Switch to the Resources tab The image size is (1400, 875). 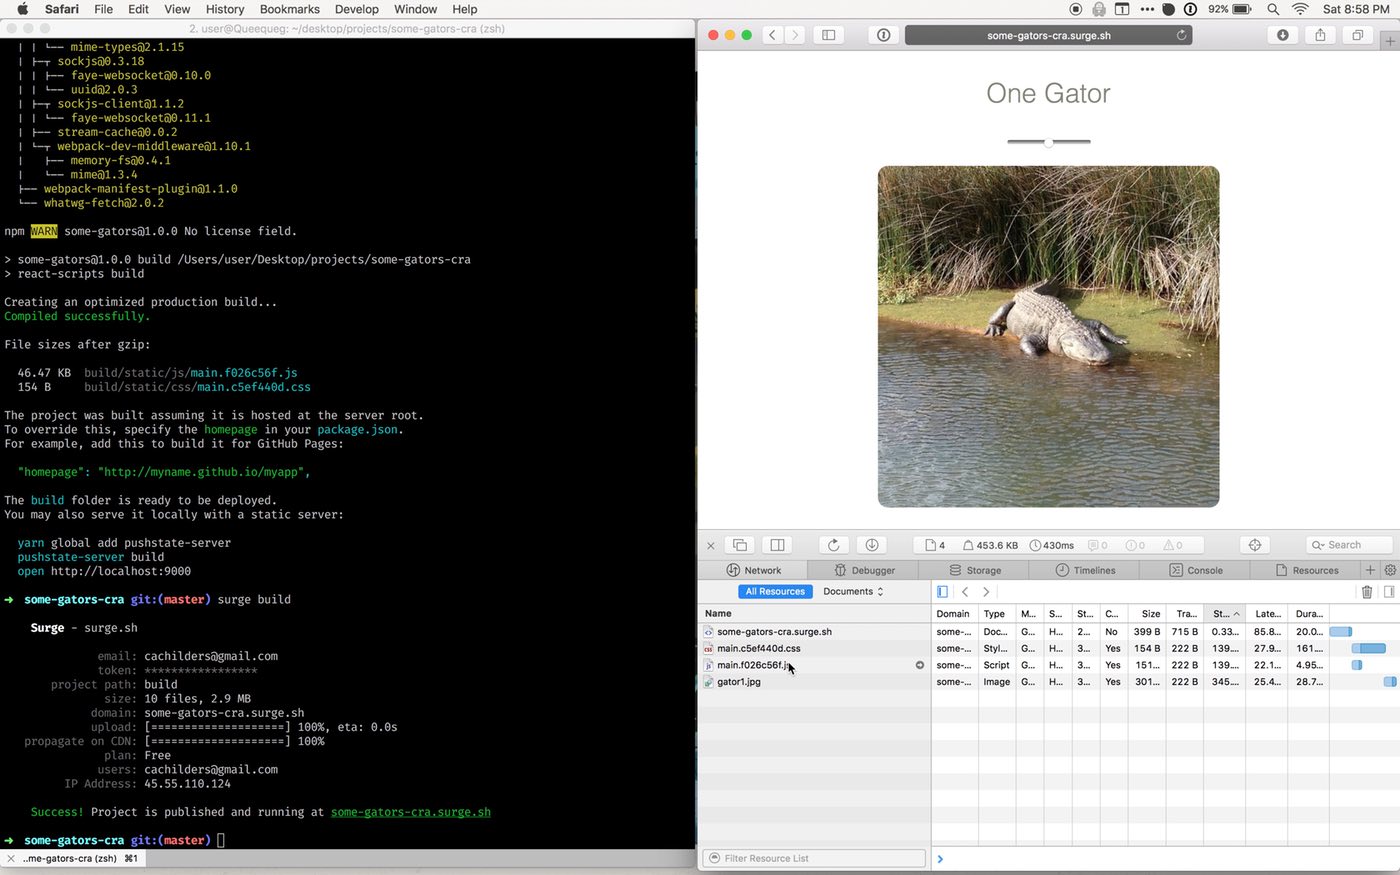1307,570
